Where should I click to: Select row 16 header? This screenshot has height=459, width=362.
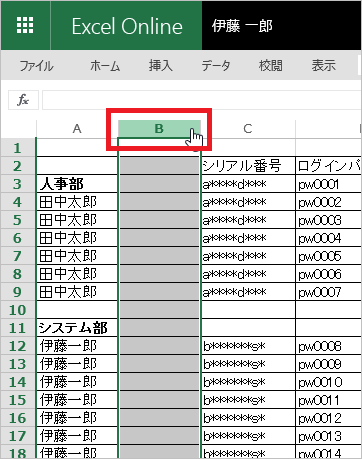[x=18, y=418]
